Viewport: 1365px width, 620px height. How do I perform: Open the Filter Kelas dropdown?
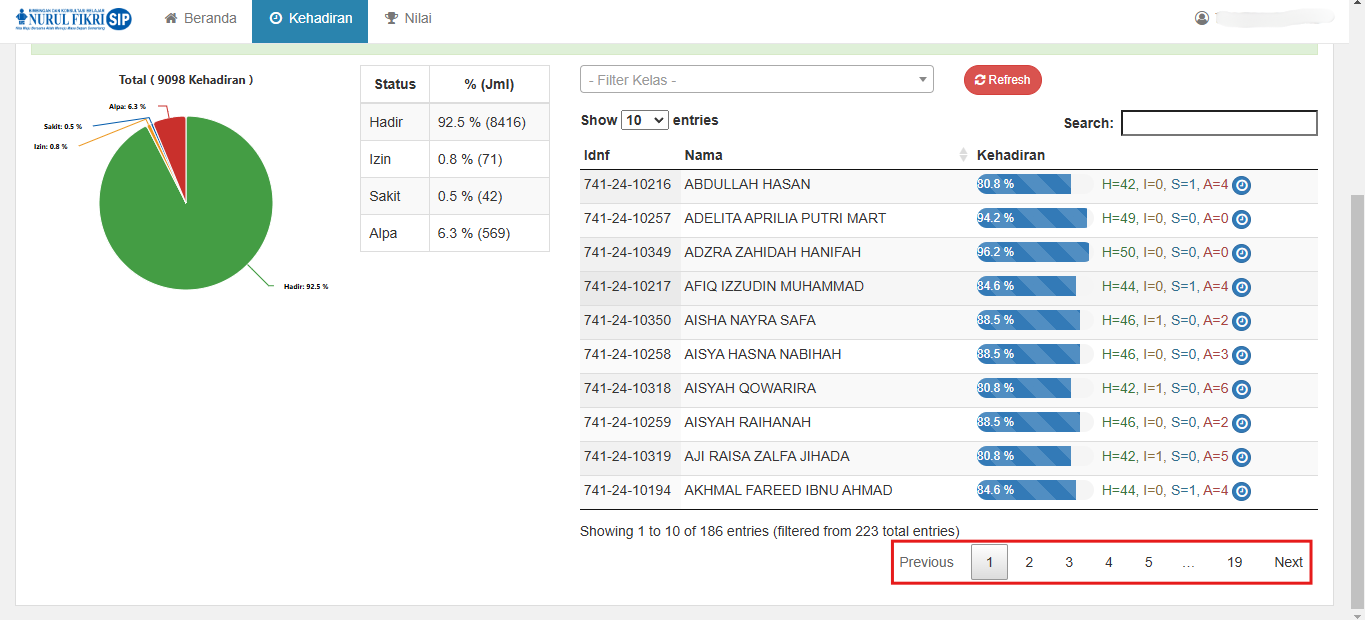click(x=756, y=80)
